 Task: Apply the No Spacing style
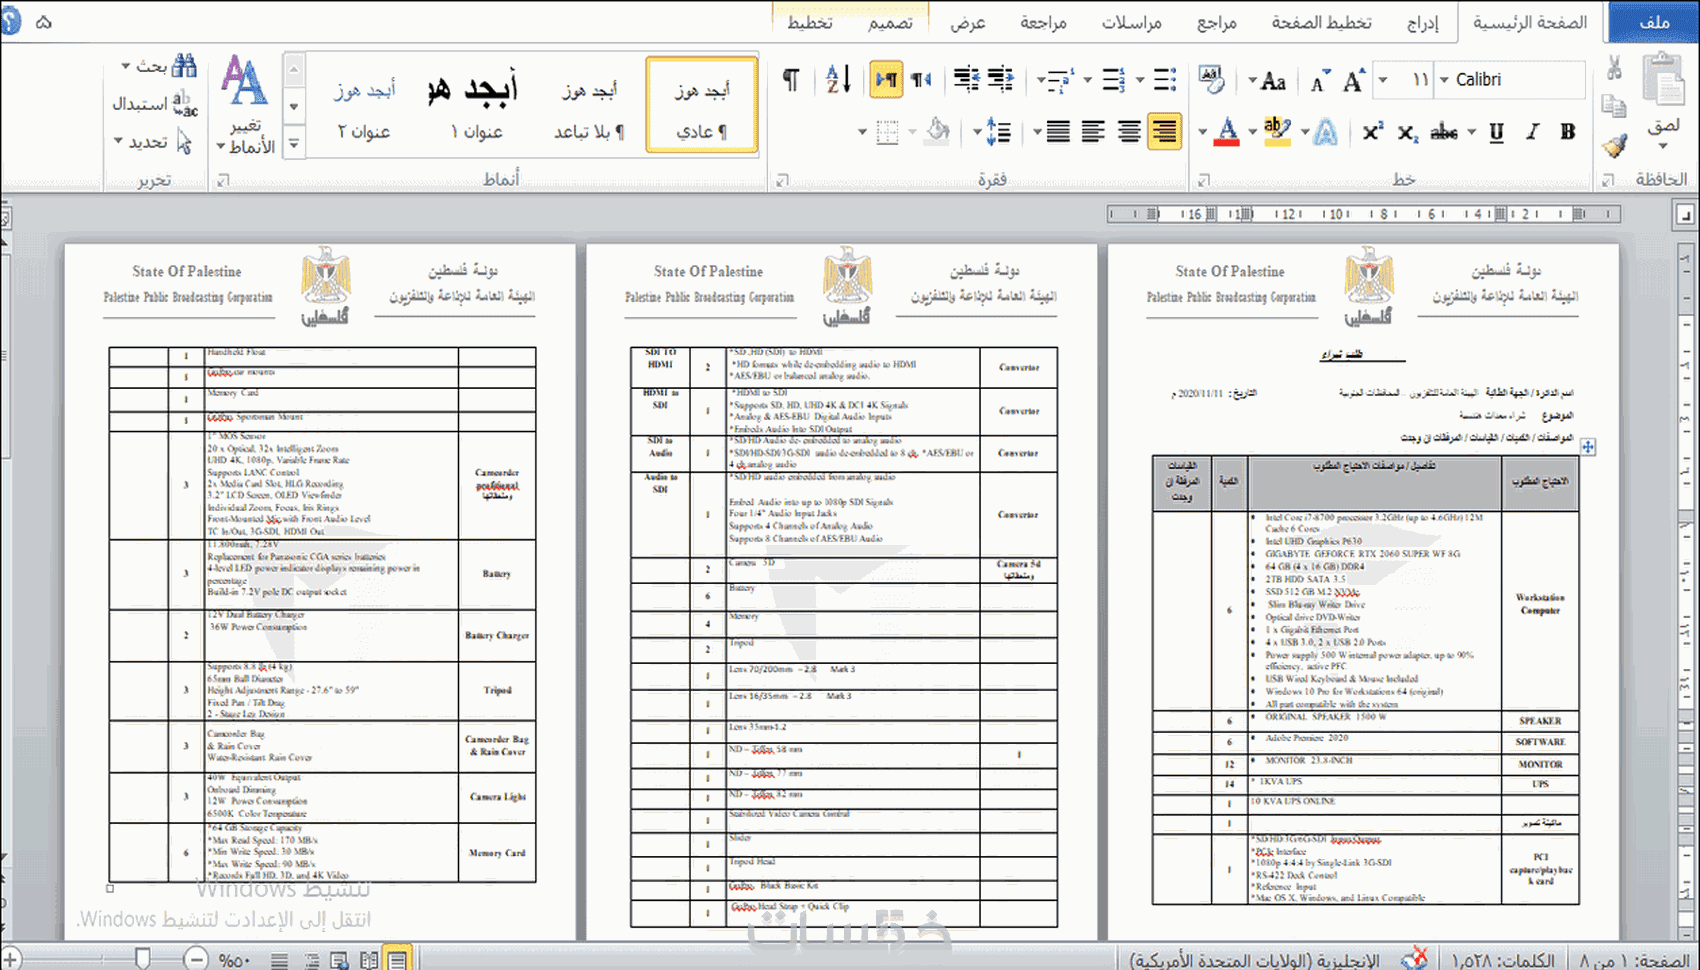[590, 105]
